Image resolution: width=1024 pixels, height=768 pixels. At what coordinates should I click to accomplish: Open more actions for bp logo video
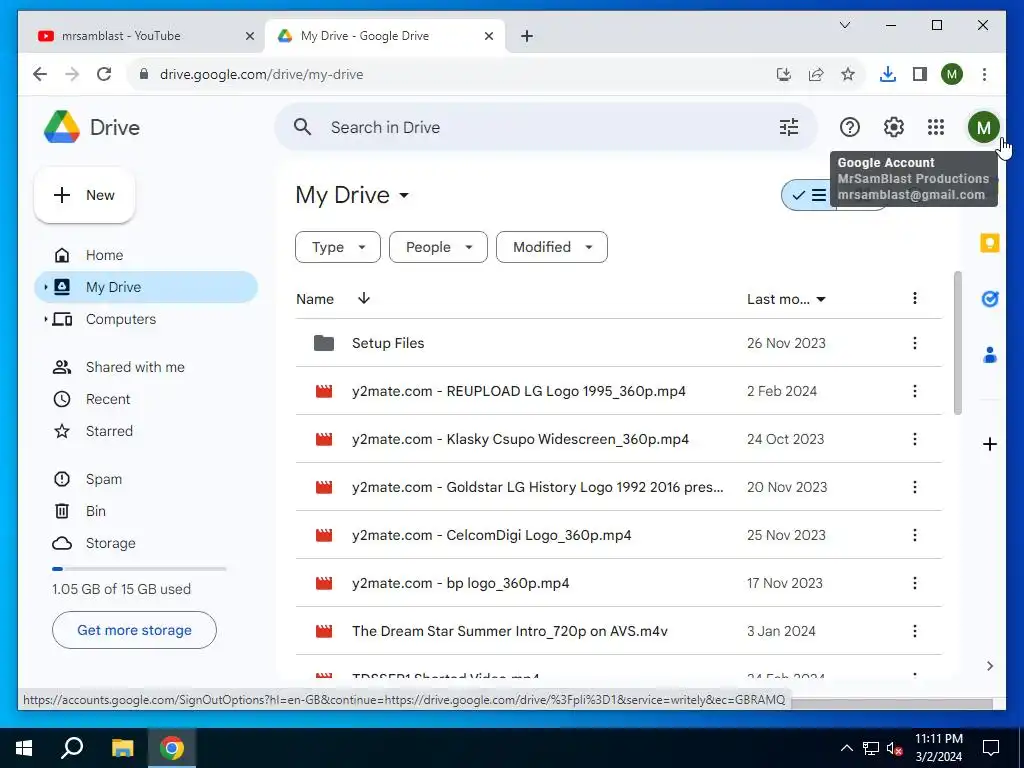coord(914,583)
